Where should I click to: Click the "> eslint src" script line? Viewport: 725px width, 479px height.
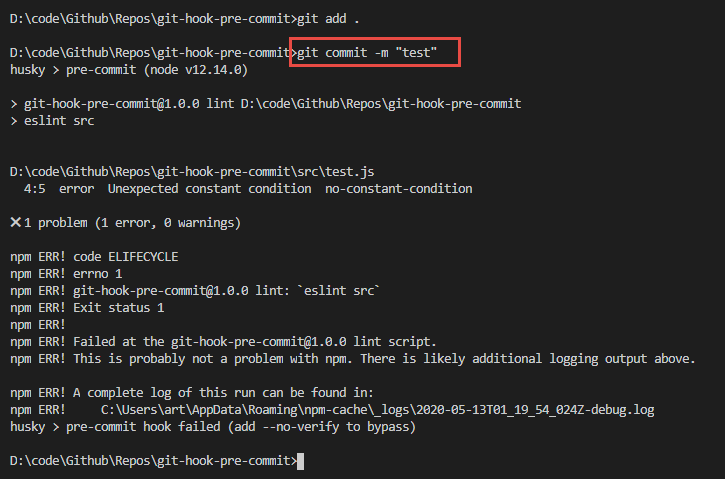point(52,121)
